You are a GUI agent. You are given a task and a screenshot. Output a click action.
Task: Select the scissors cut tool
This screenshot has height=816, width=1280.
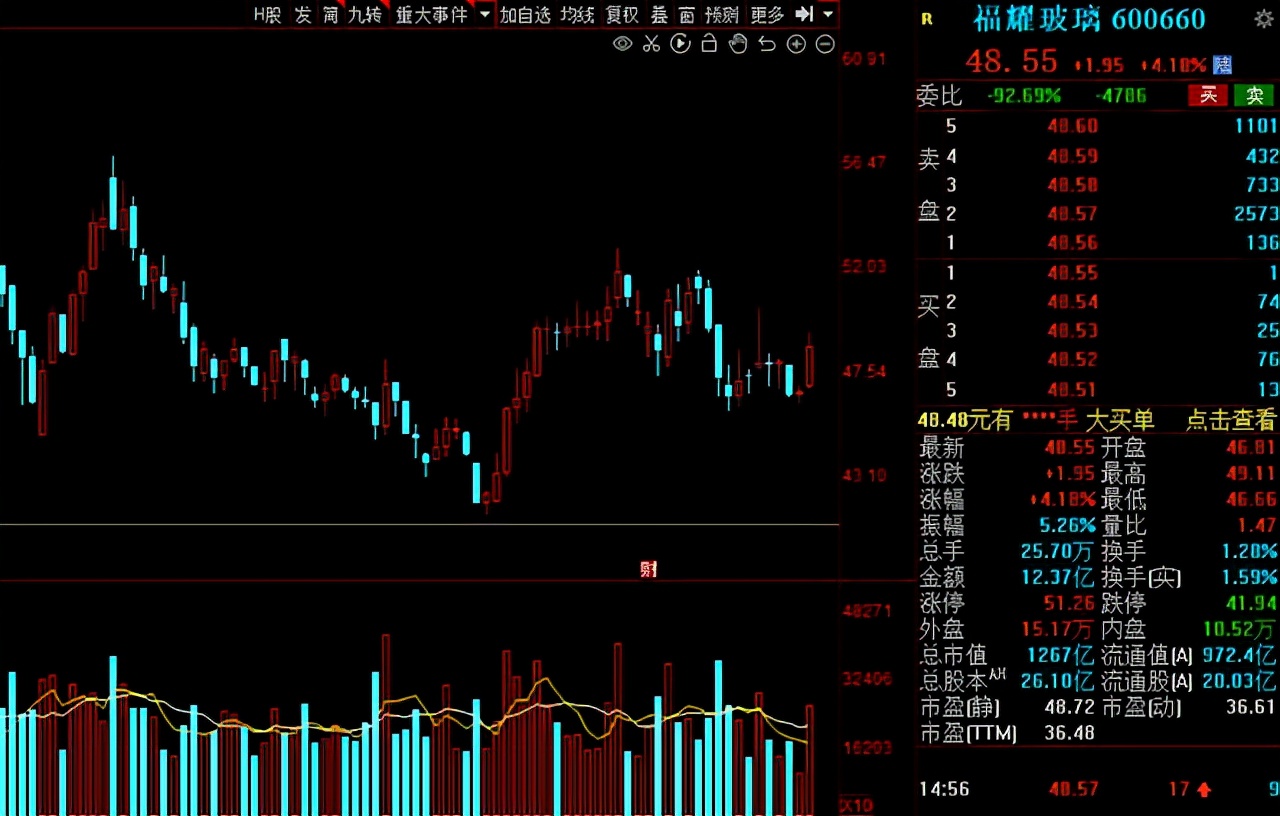tap(651, 43)
